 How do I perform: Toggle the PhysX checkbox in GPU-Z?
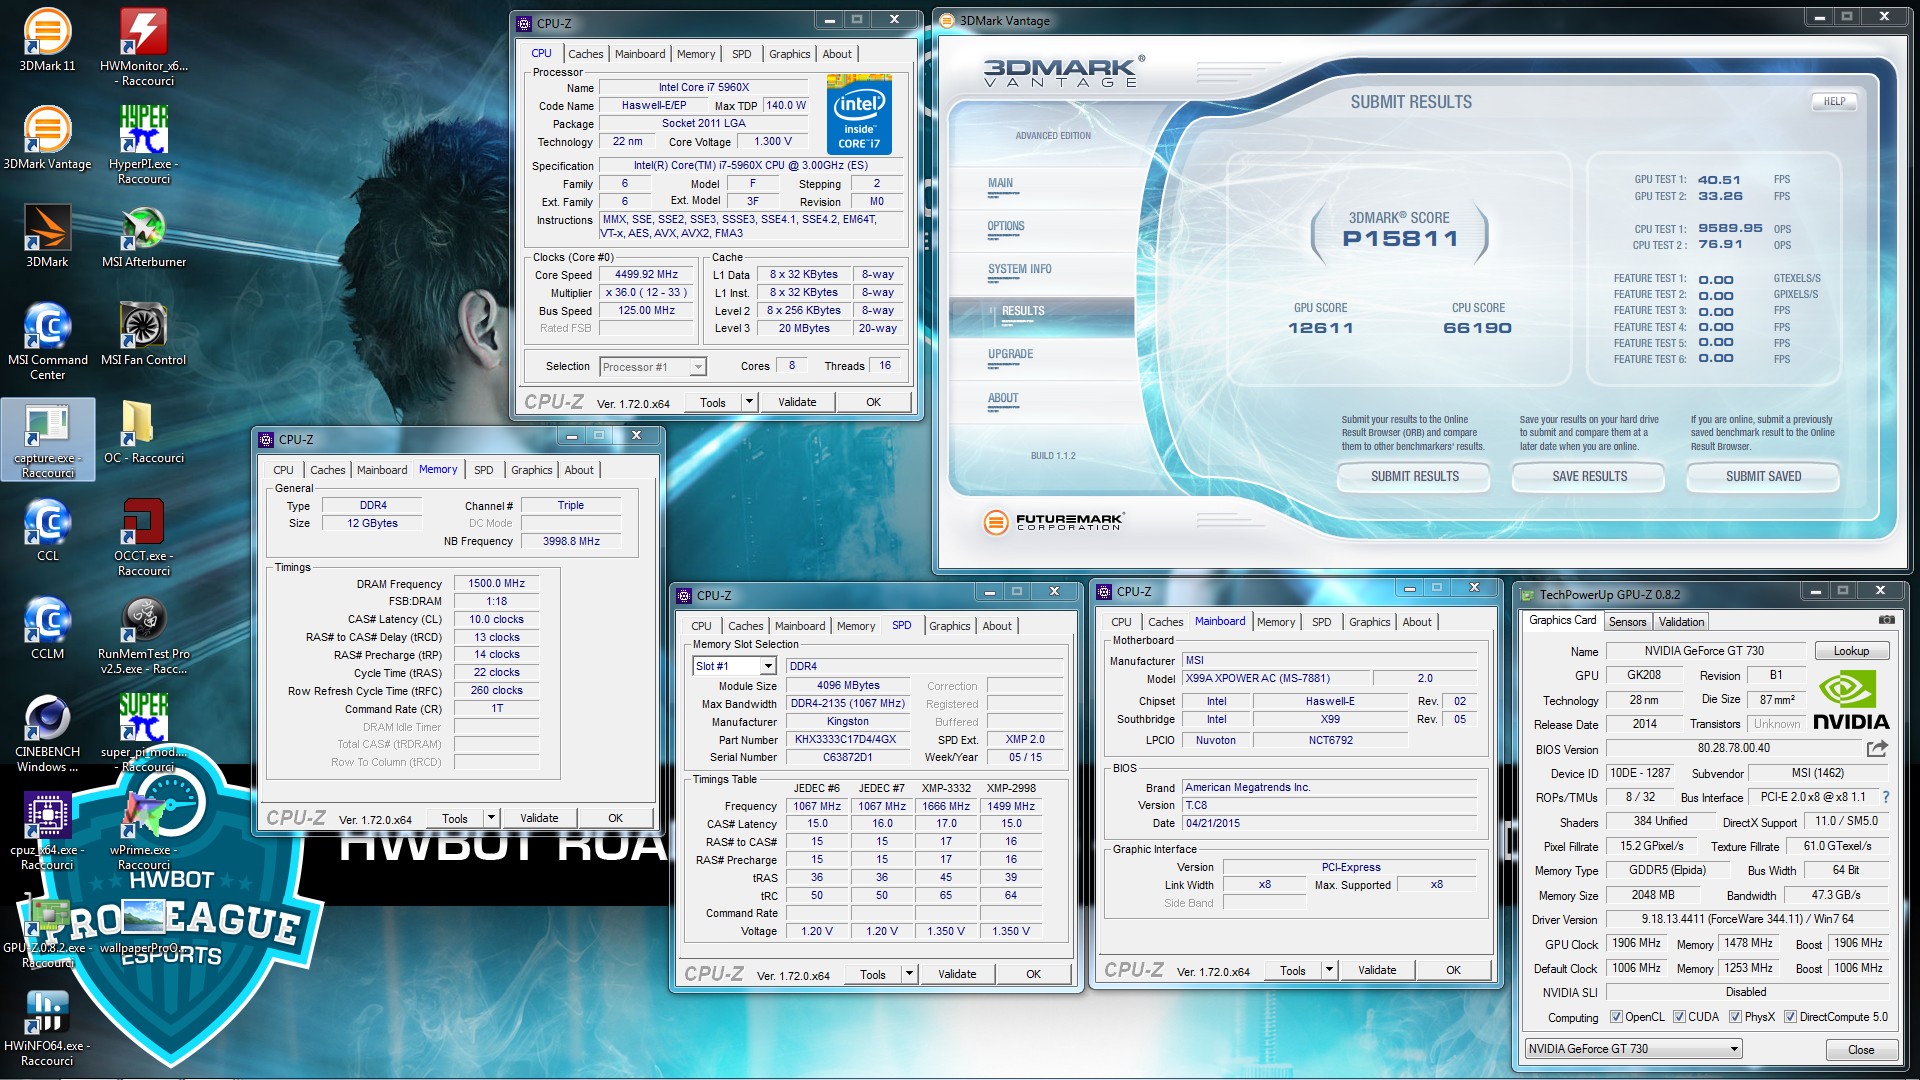point(1736,1017)
